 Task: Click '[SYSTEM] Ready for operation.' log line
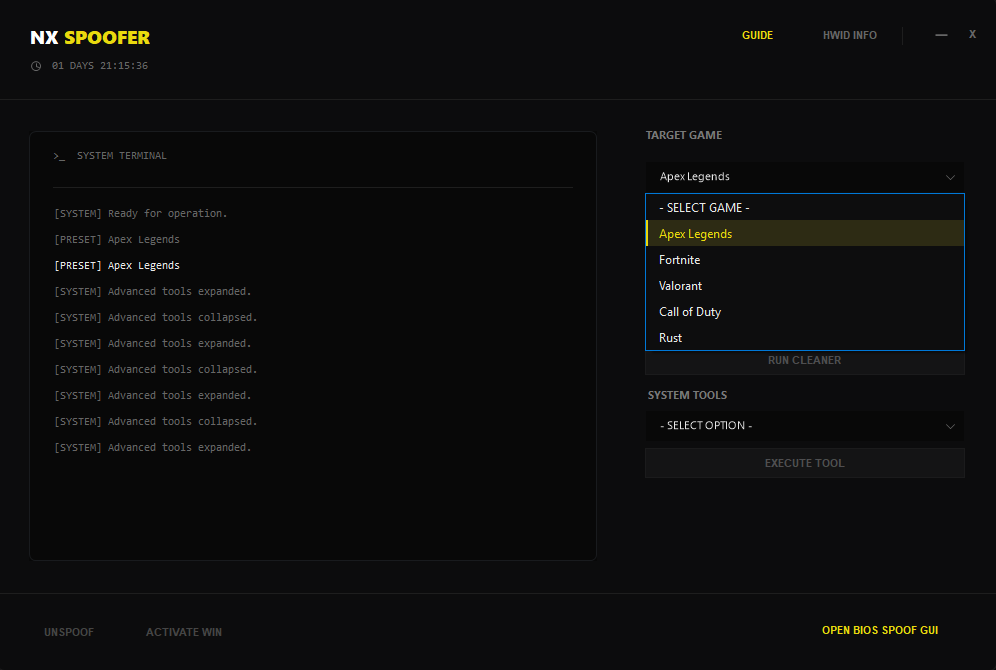tap(140, 213)
